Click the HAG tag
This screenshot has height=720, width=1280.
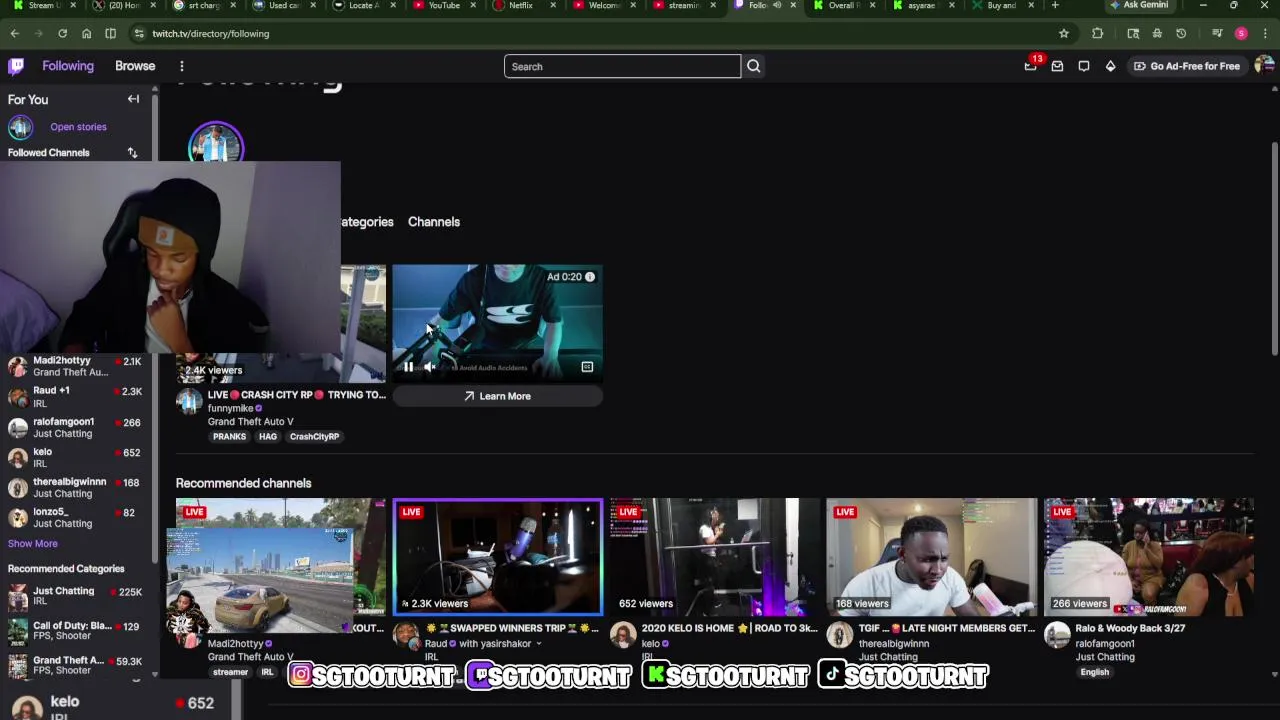tap(268, 436)
